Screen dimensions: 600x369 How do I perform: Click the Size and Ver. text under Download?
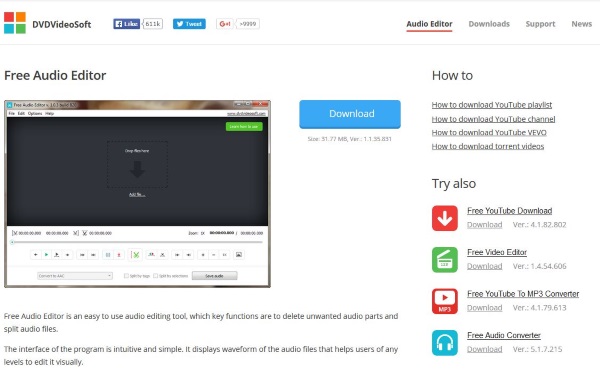(x=349, y=139)
